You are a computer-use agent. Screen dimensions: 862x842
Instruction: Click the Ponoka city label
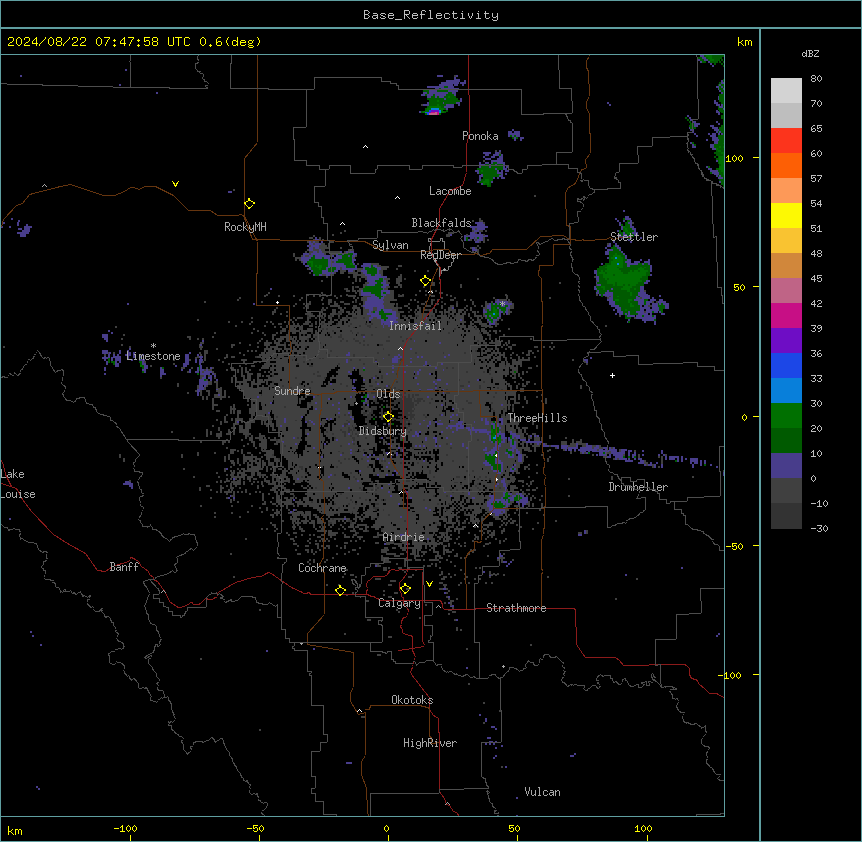pyautogui.click(x=480, y=136)
